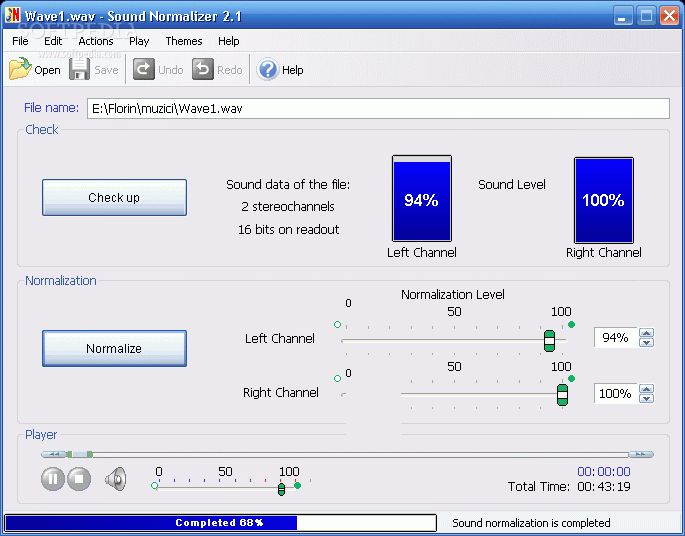Click the 00:00:00 elapsed time display
685x536 pixels.
pos(604,471)
